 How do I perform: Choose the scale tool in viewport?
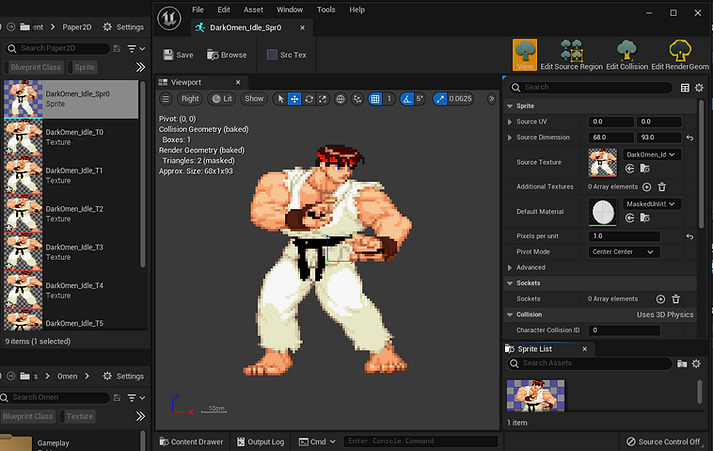(322, 99)
